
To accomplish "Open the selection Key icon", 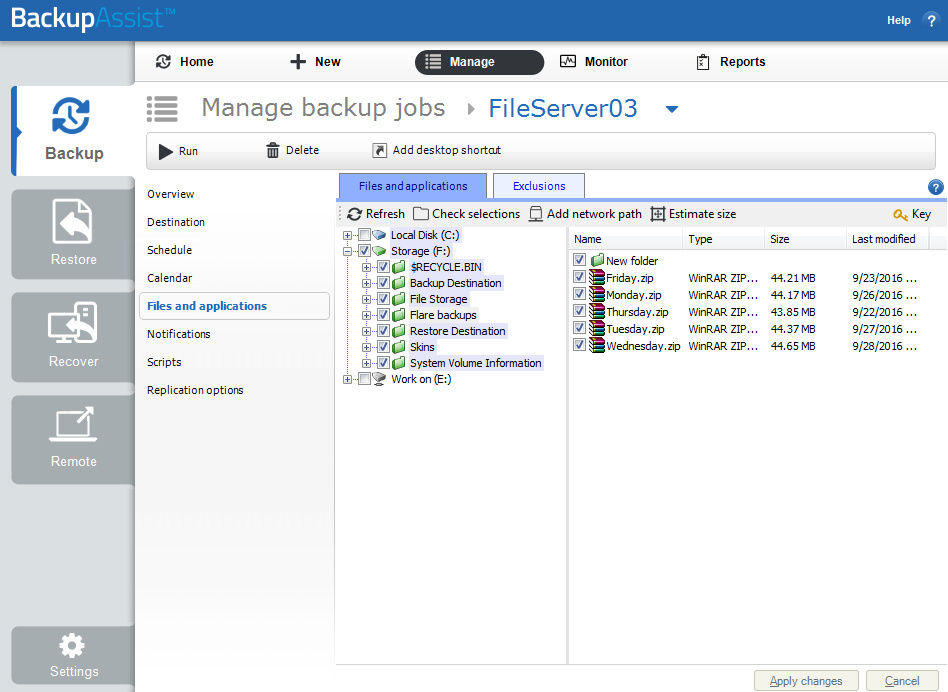I will (x=900, y=215).
